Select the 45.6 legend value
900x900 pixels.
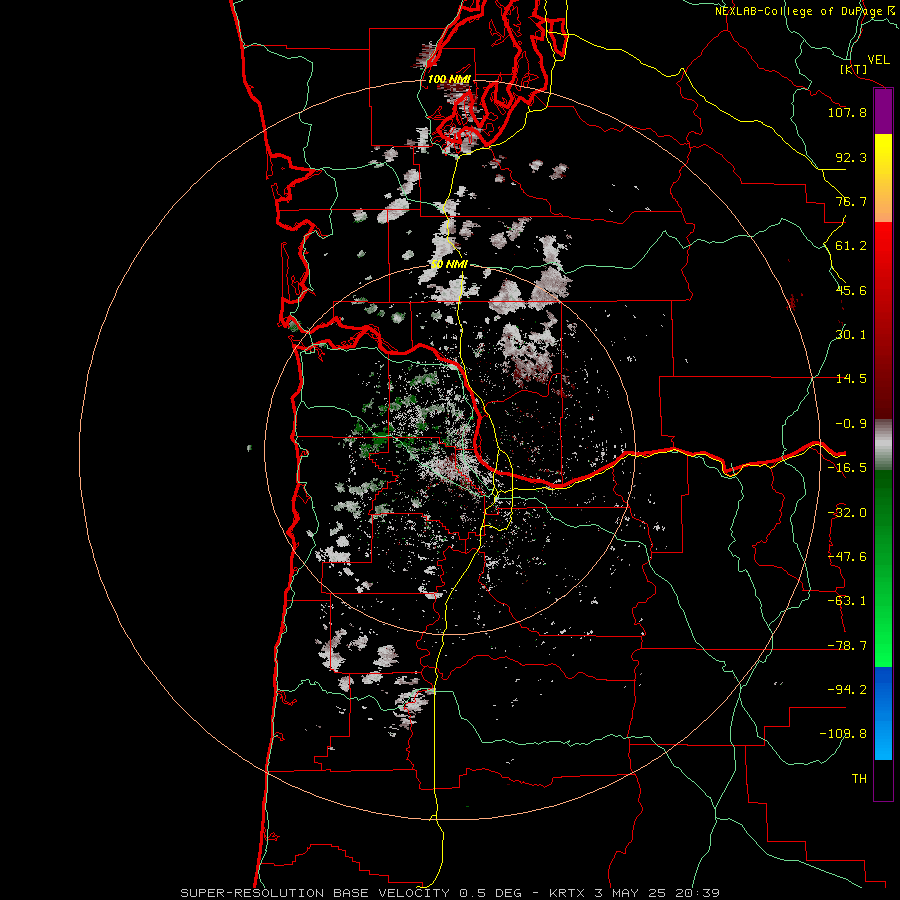click(x=851, y=290)
